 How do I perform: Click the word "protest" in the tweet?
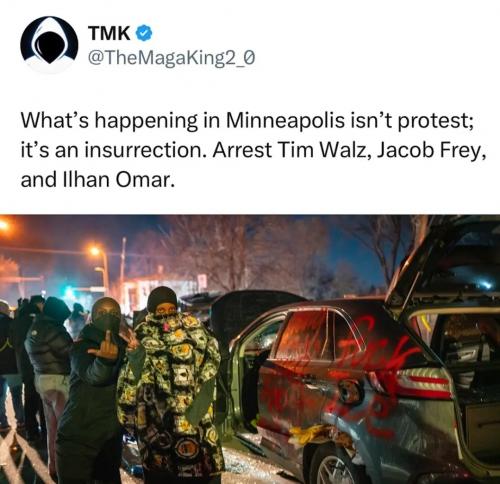point(433,121)
